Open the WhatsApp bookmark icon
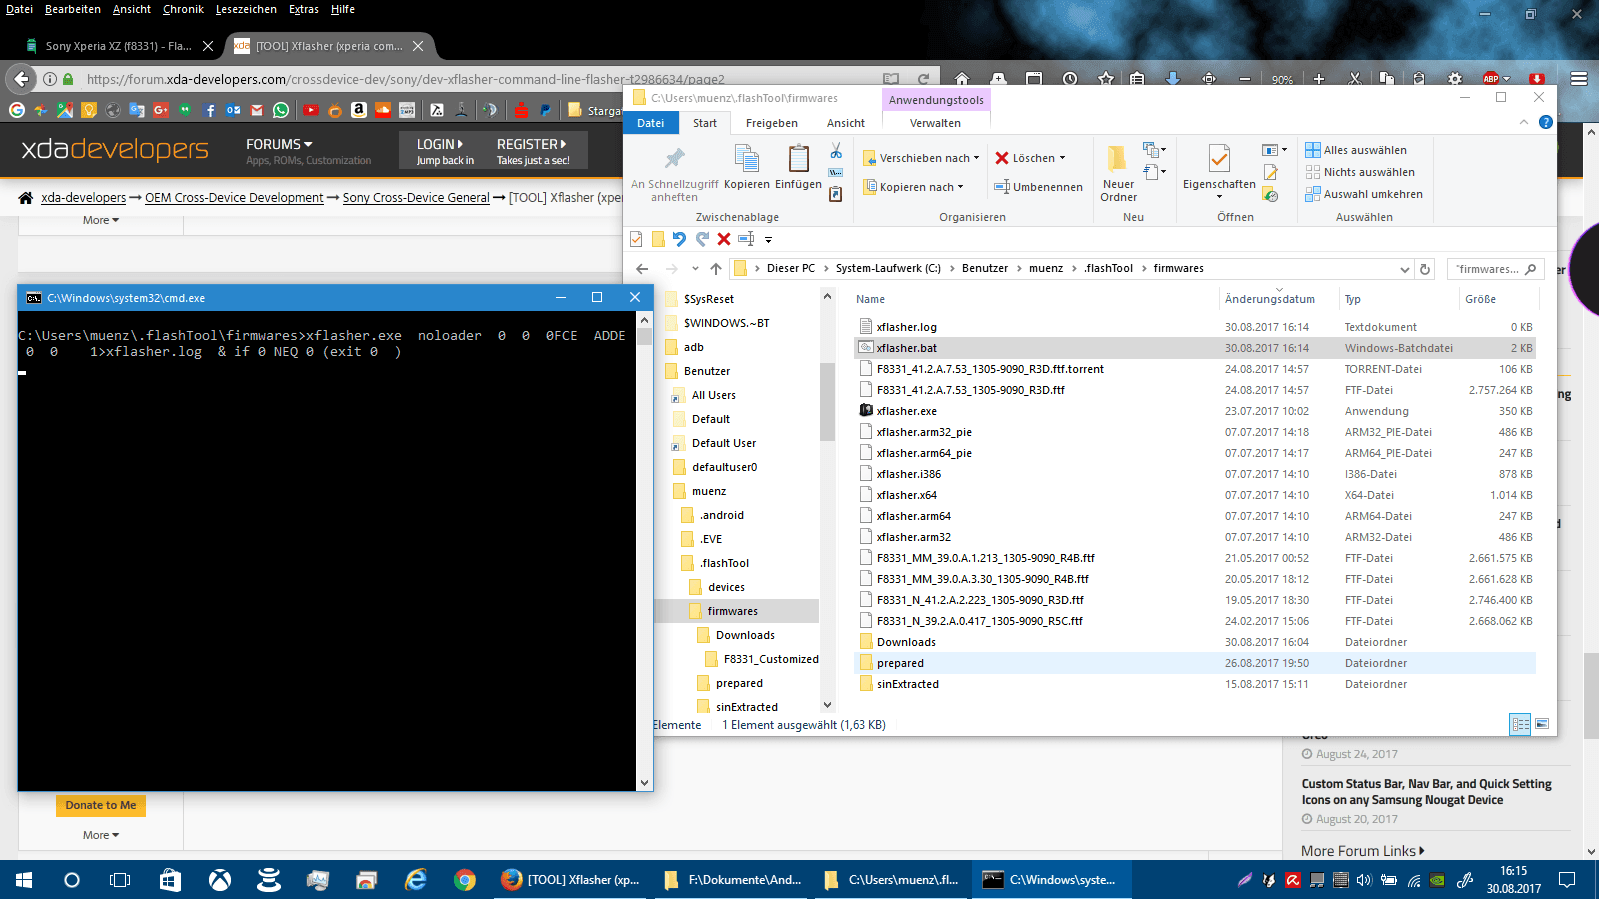Screen dimensions: 1599x899 tap(281, 110)
